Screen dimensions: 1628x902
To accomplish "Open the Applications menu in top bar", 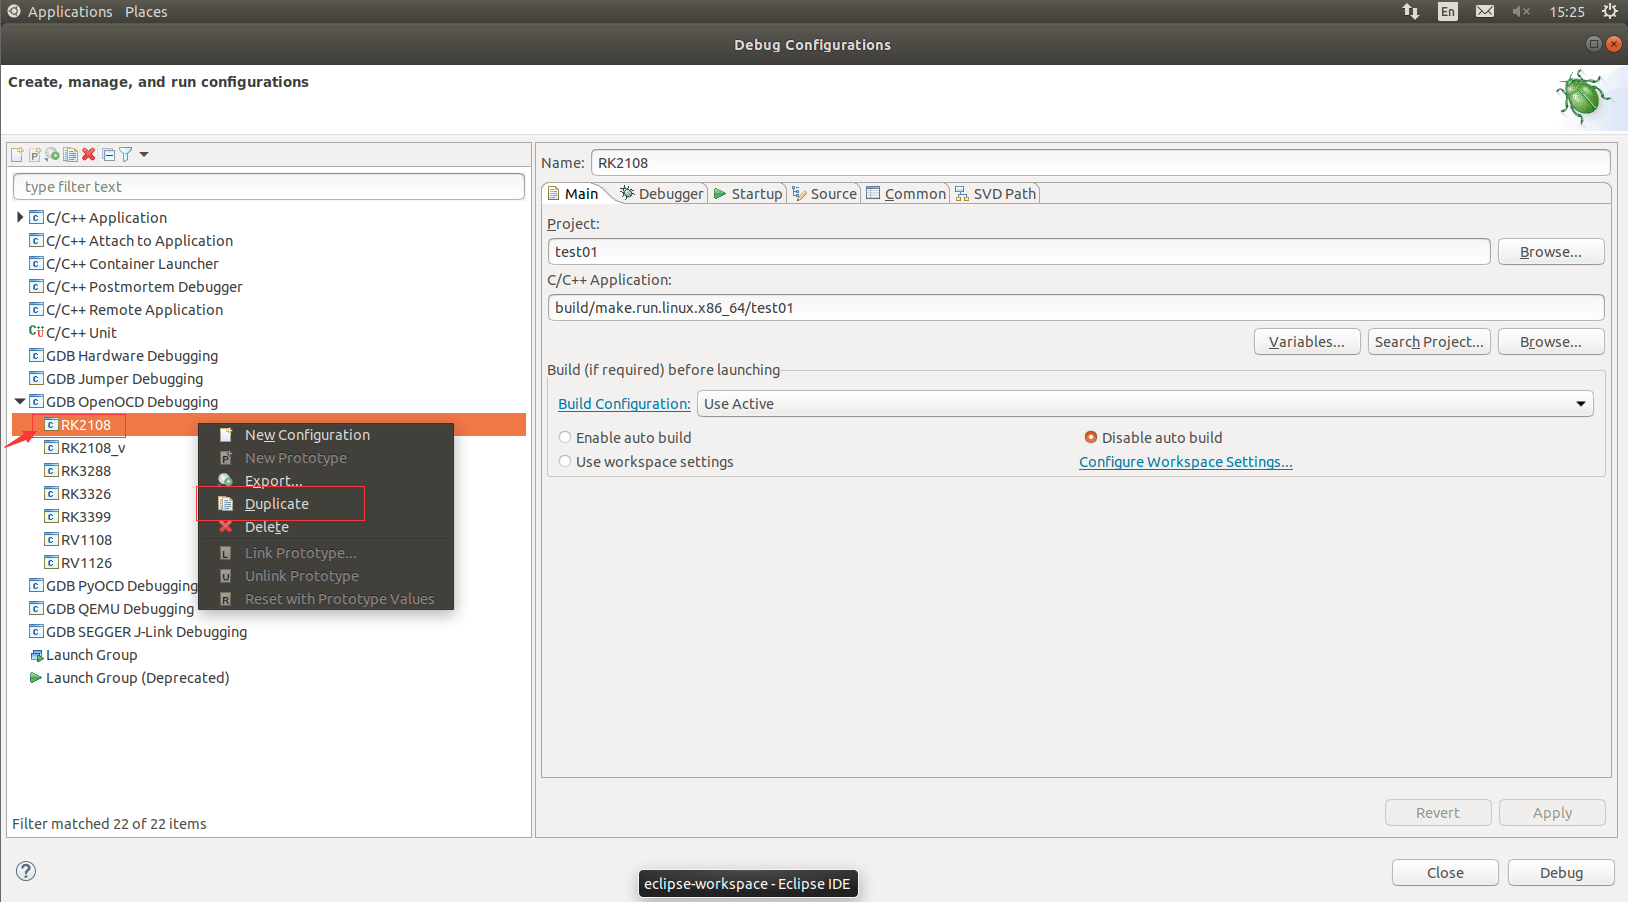I will pyautogui.click(x=70, y=12).
